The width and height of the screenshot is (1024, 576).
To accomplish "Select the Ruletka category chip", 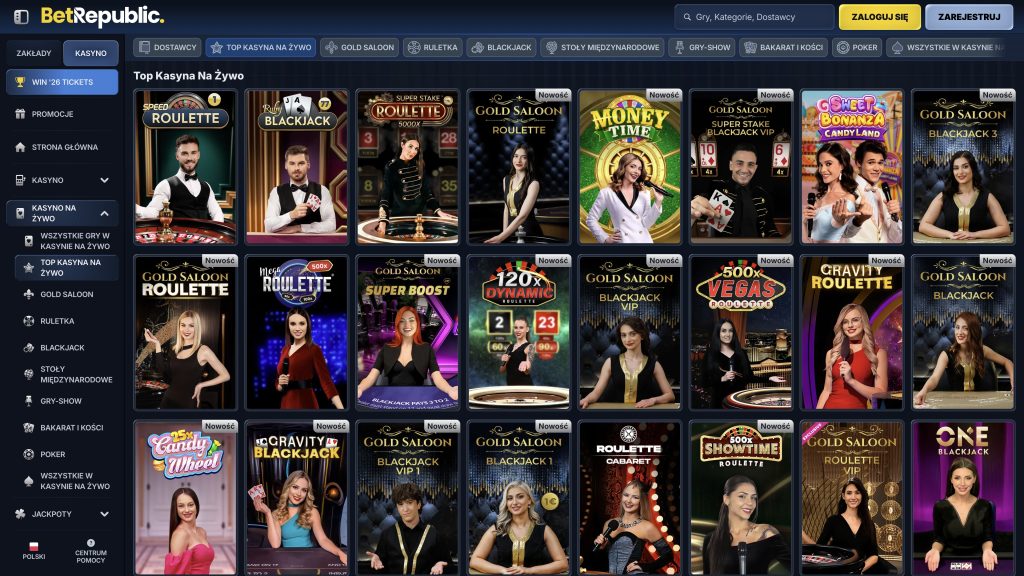I will coord(432,48).
